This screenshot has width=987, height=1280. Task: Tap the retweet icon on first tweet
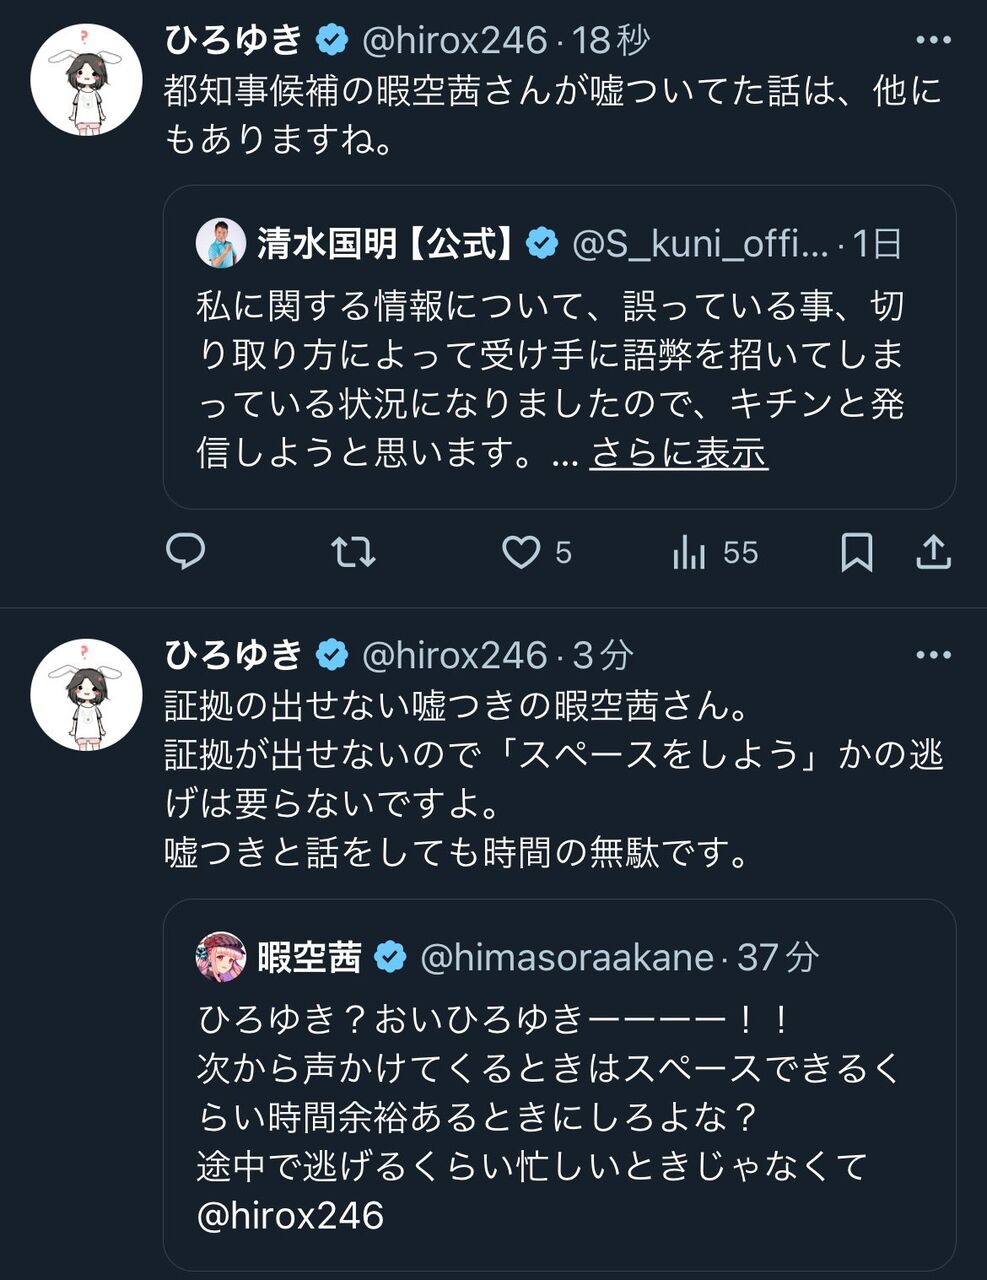353,552
